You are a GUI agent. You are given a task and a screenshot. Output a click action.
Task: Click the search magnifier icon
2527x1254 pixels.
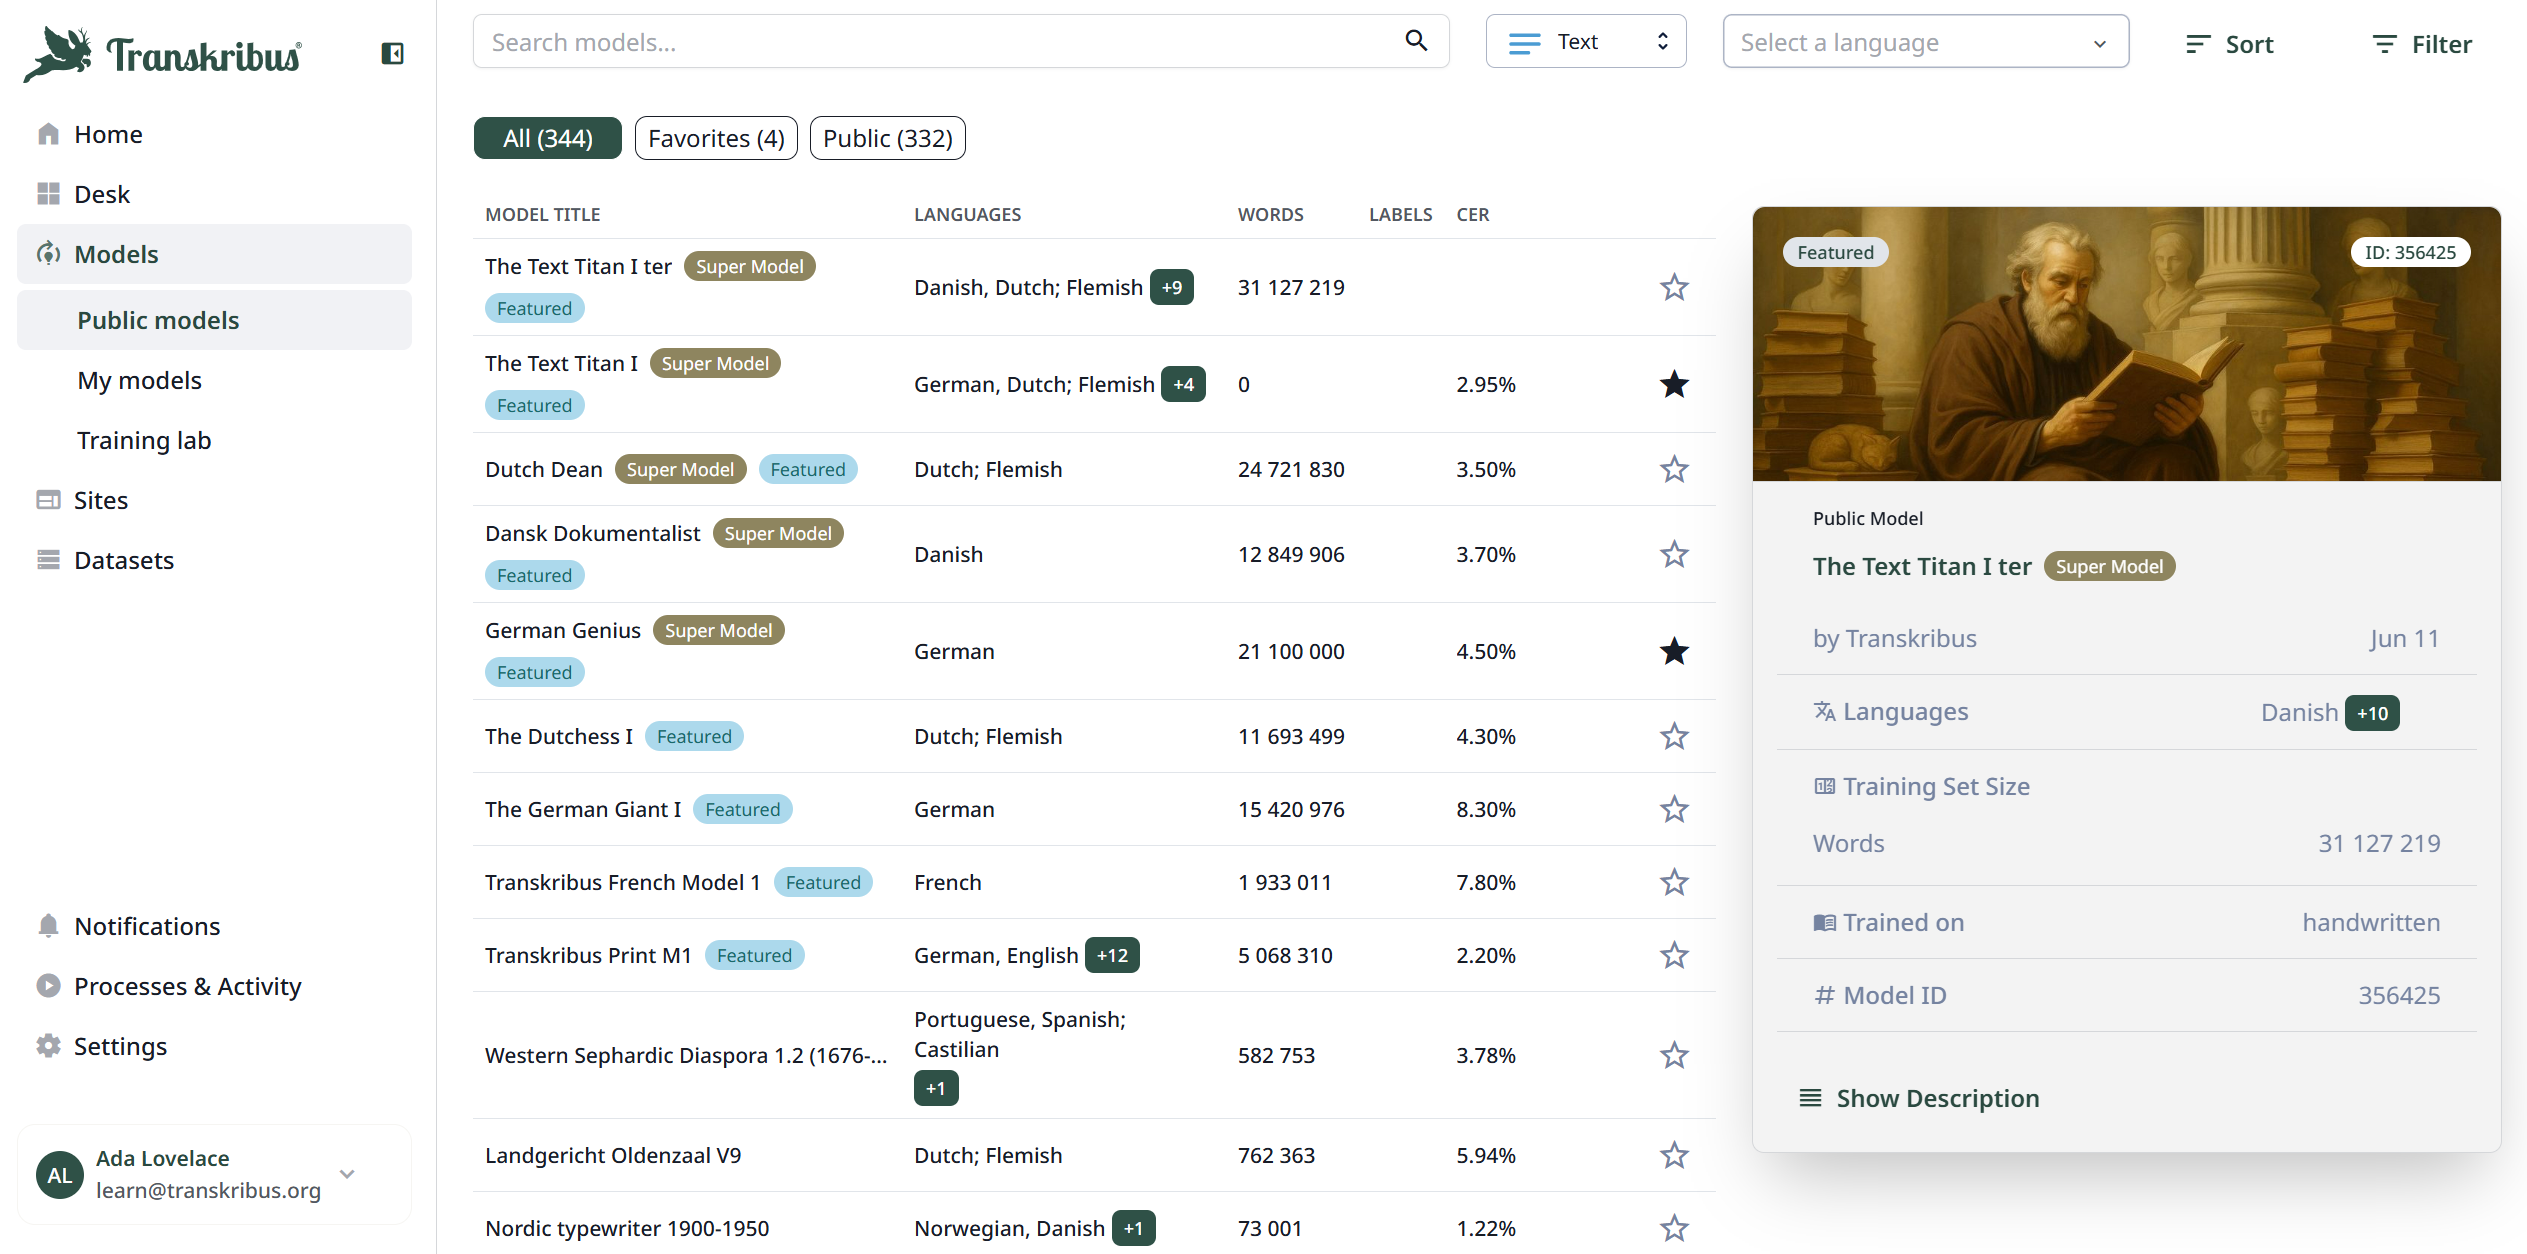pyautogui.click(x=1415, y=41)
